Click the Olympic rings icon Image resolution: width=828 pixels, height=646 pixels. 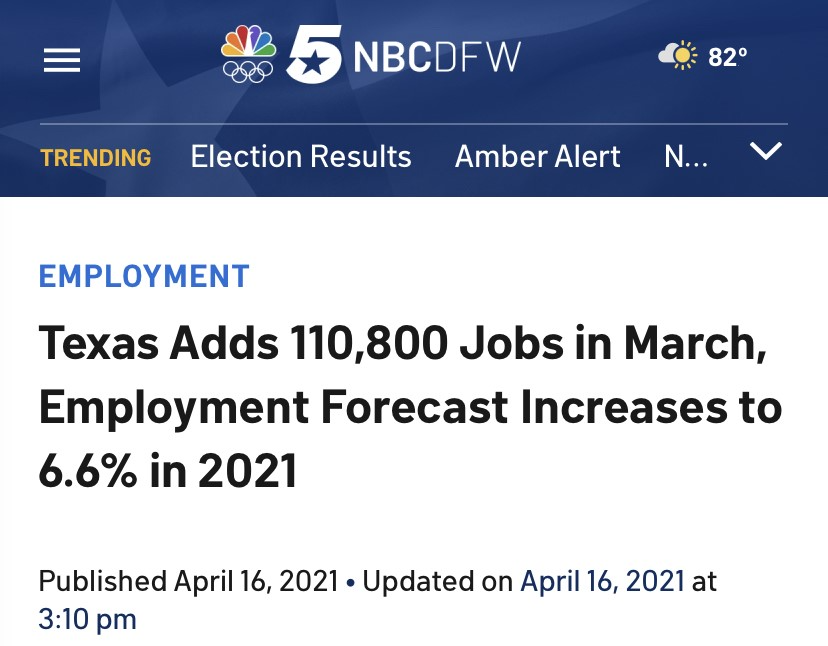248,71
